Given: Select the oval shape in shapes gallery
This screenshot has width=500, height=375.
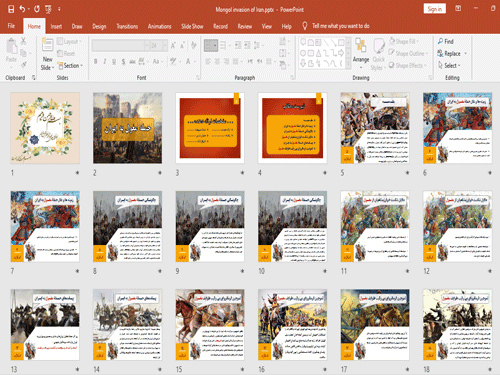Looking at the screenshot, I should click(x=303, y=53).
